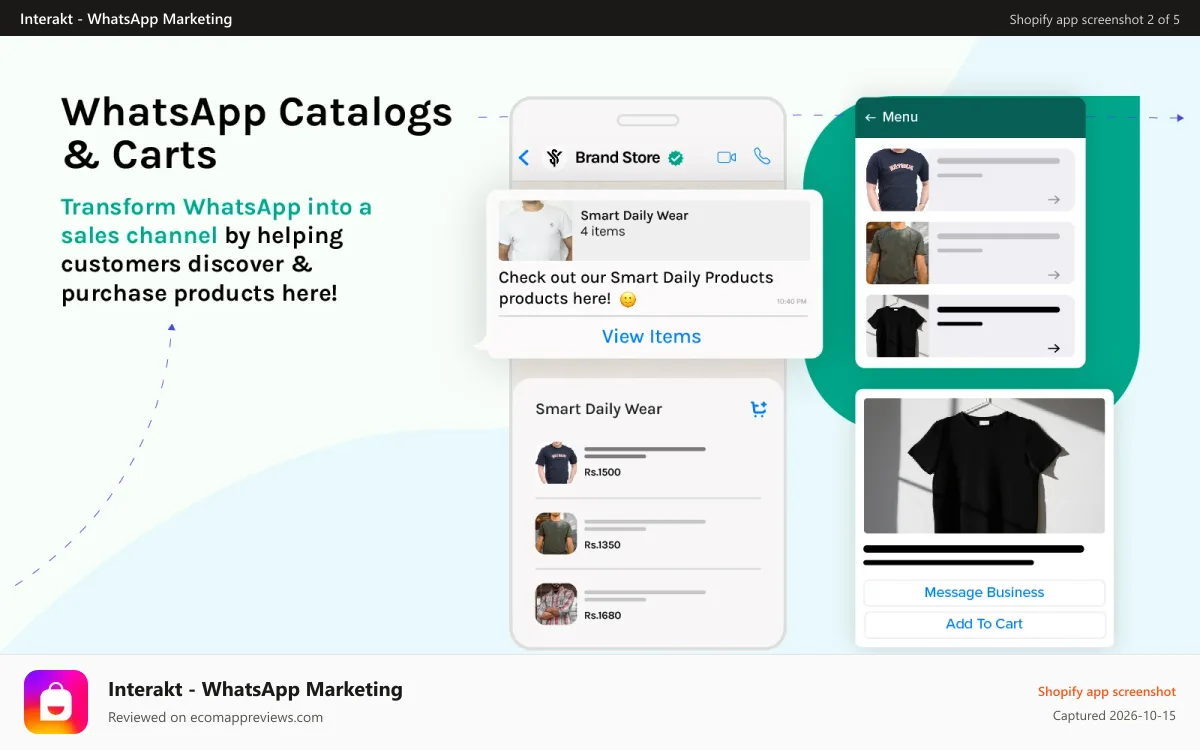Tap the phone call icon in chat header
This screenshot has height=750, width=1200.
point(762,156)
